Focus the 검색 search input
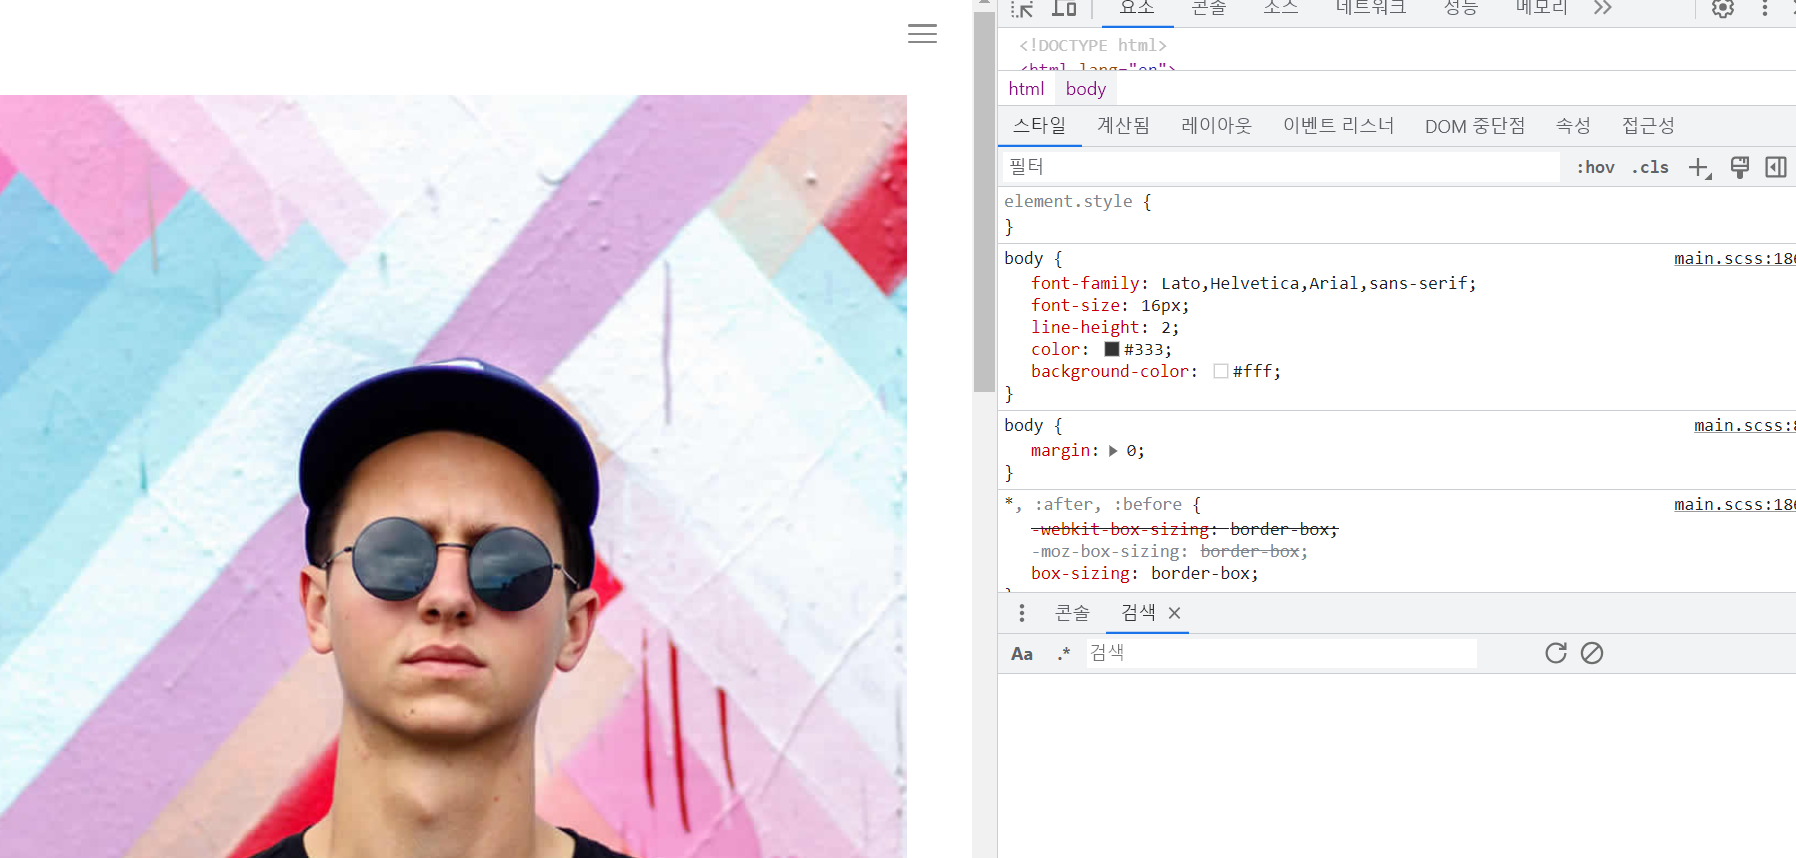 tap(1281, 653)
